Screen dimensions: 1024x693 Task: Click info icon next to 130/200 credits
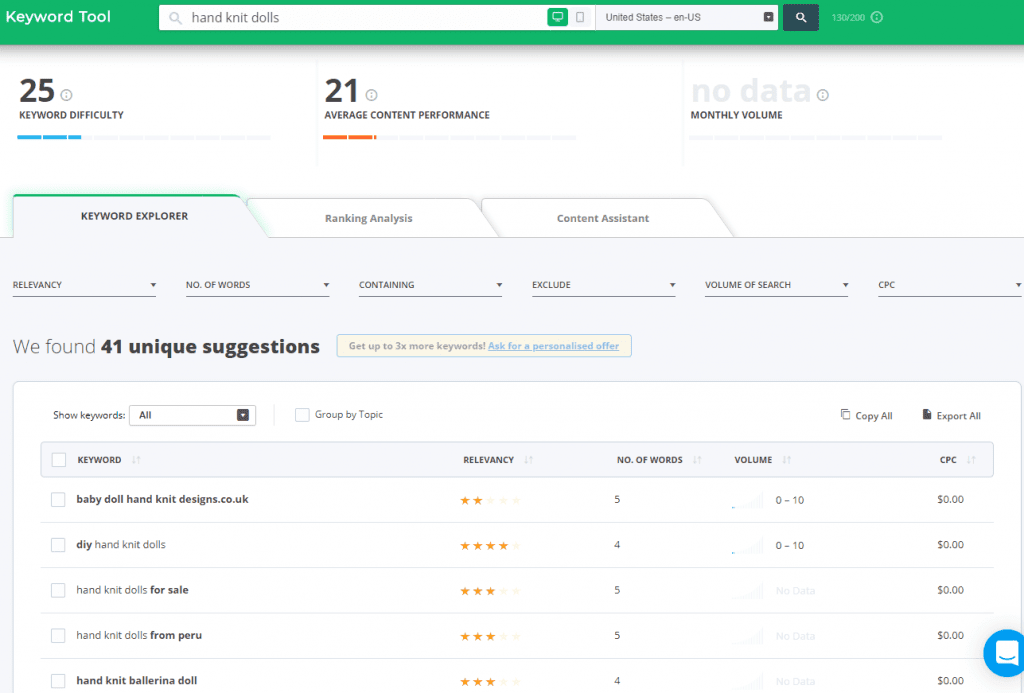[877, 18]
